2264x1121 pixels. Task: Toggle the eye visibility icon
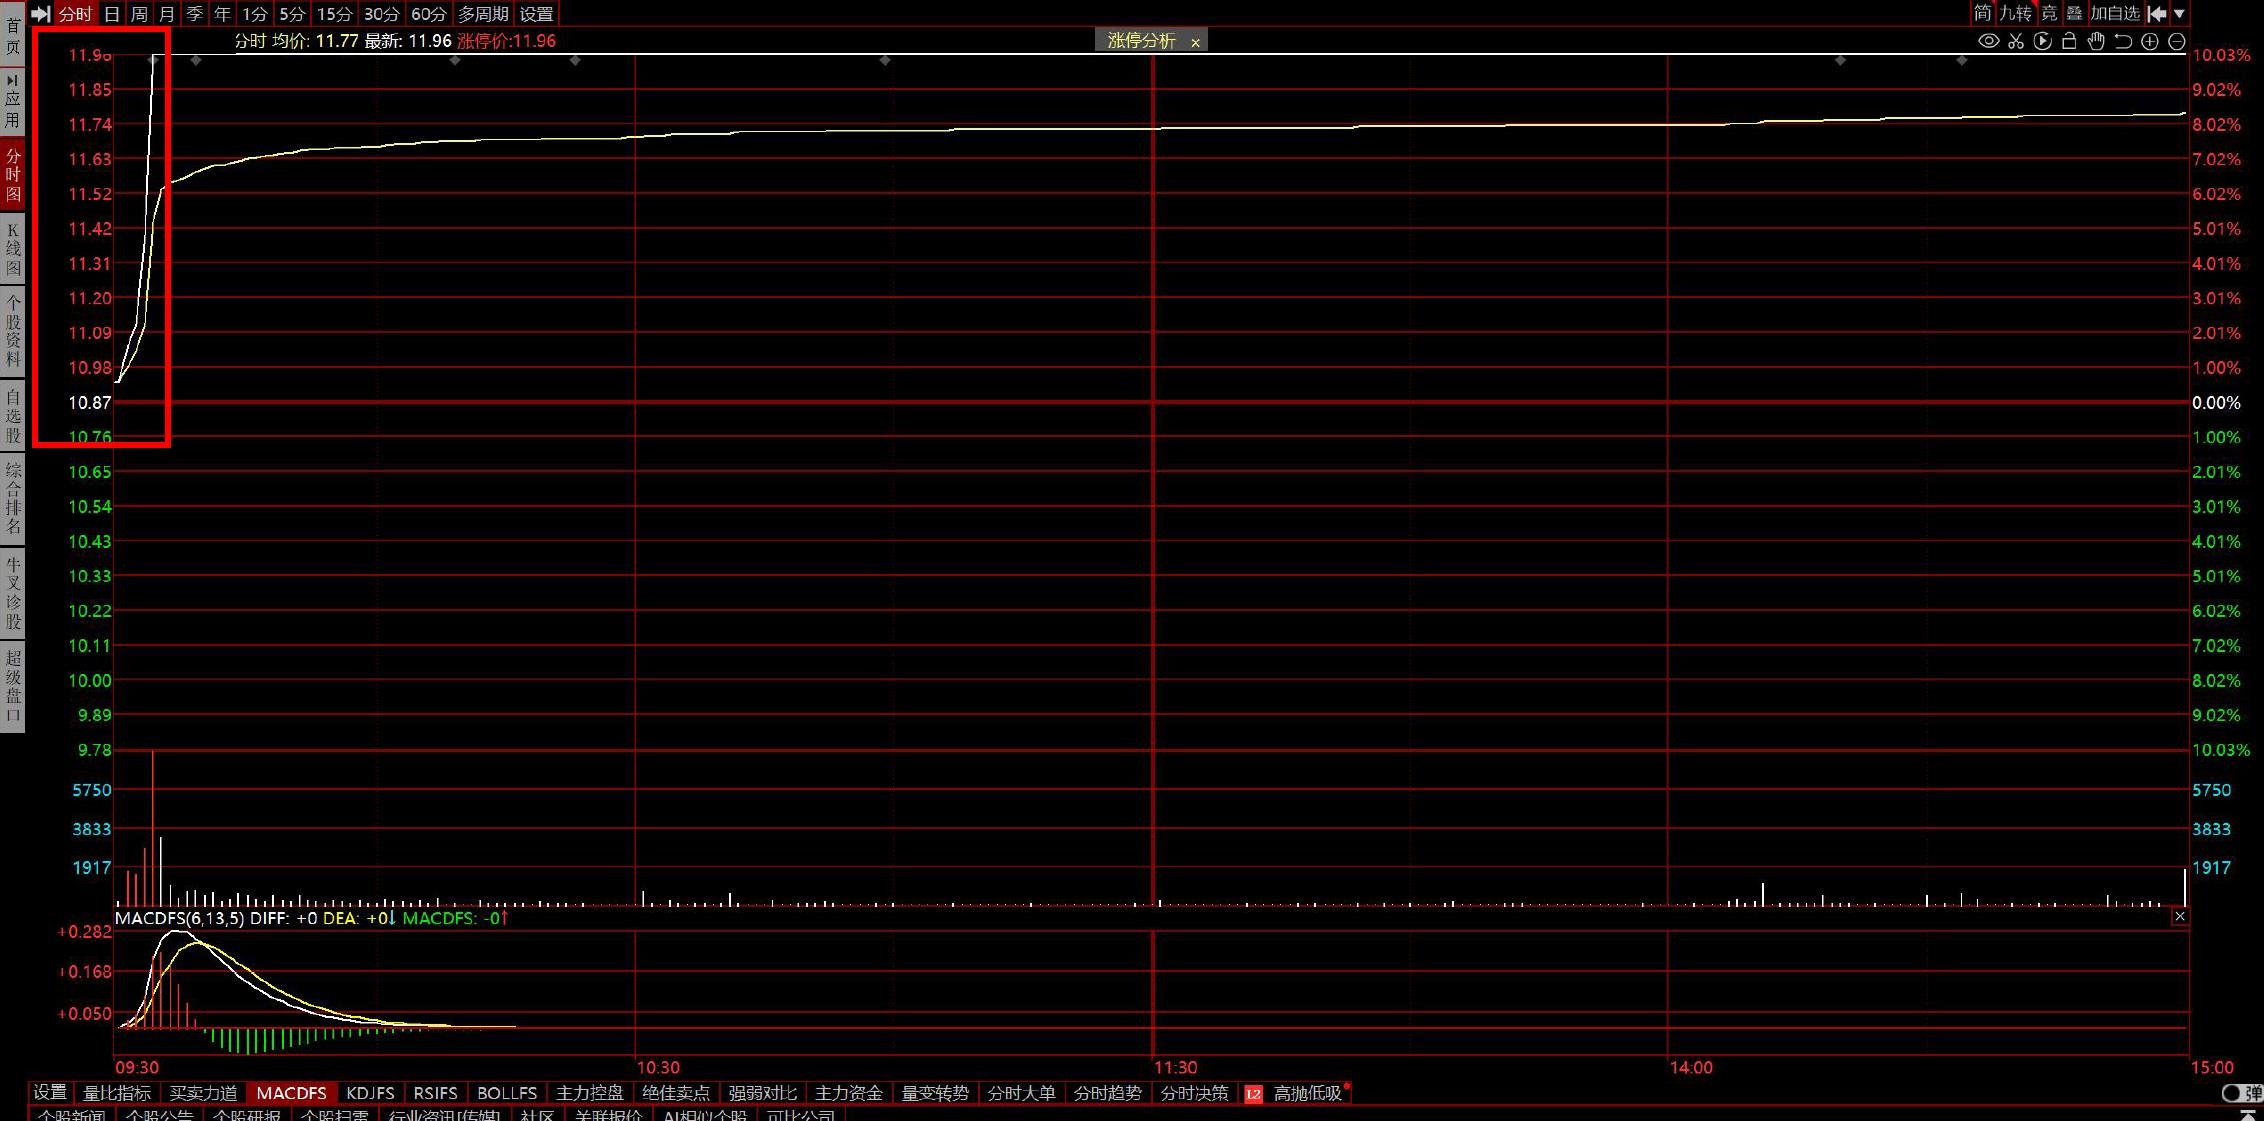1988,41
